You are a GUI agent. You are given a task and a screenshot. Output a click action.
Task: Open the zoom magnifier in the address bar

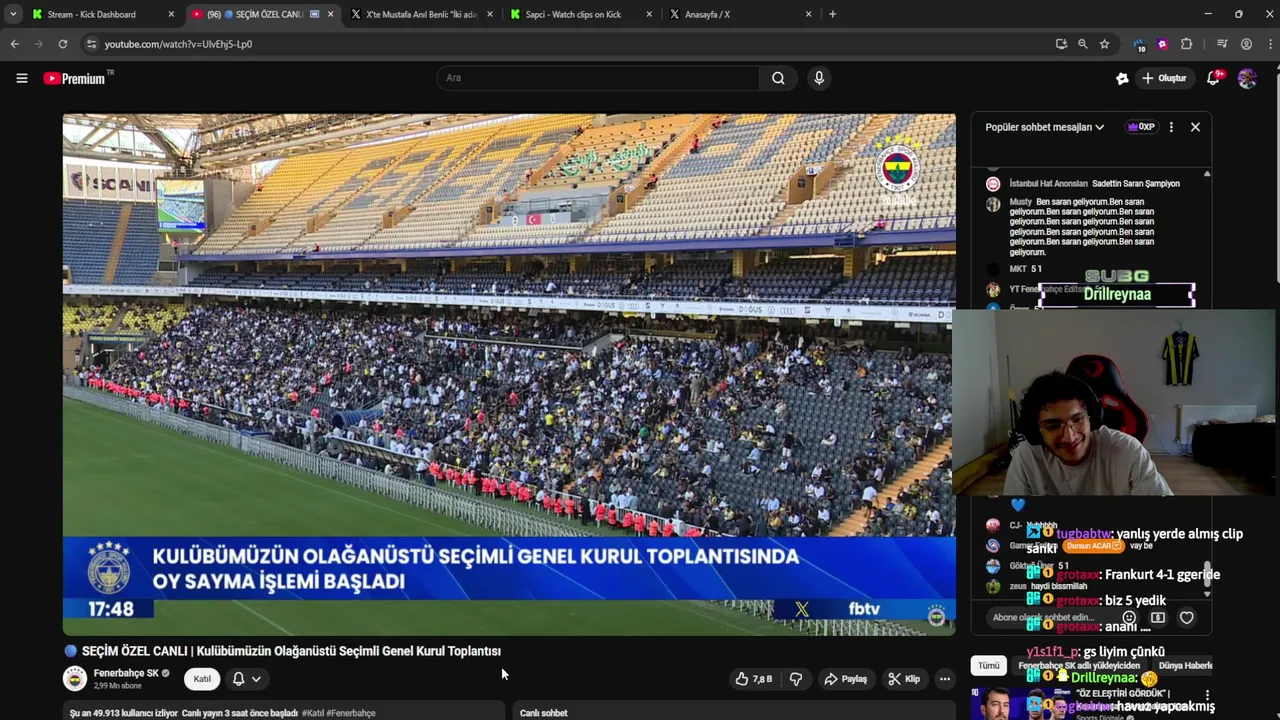click(x=1083, y=44)
